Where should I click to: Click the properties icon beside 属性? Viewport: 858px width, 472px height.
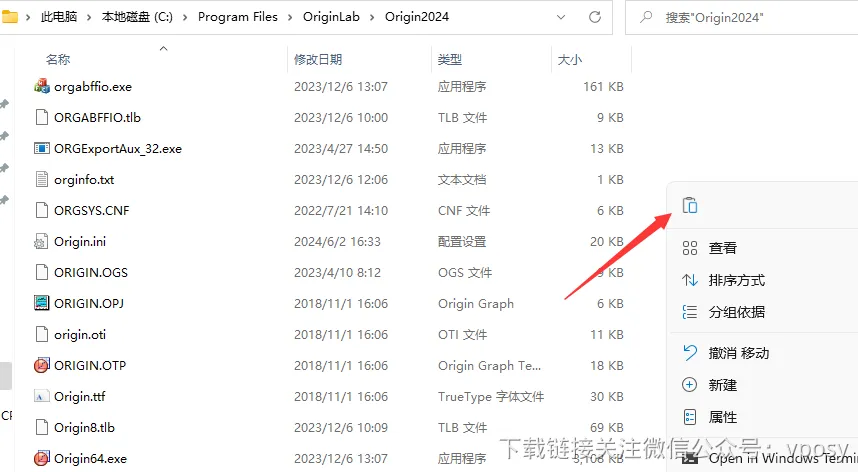click(689, 417)
